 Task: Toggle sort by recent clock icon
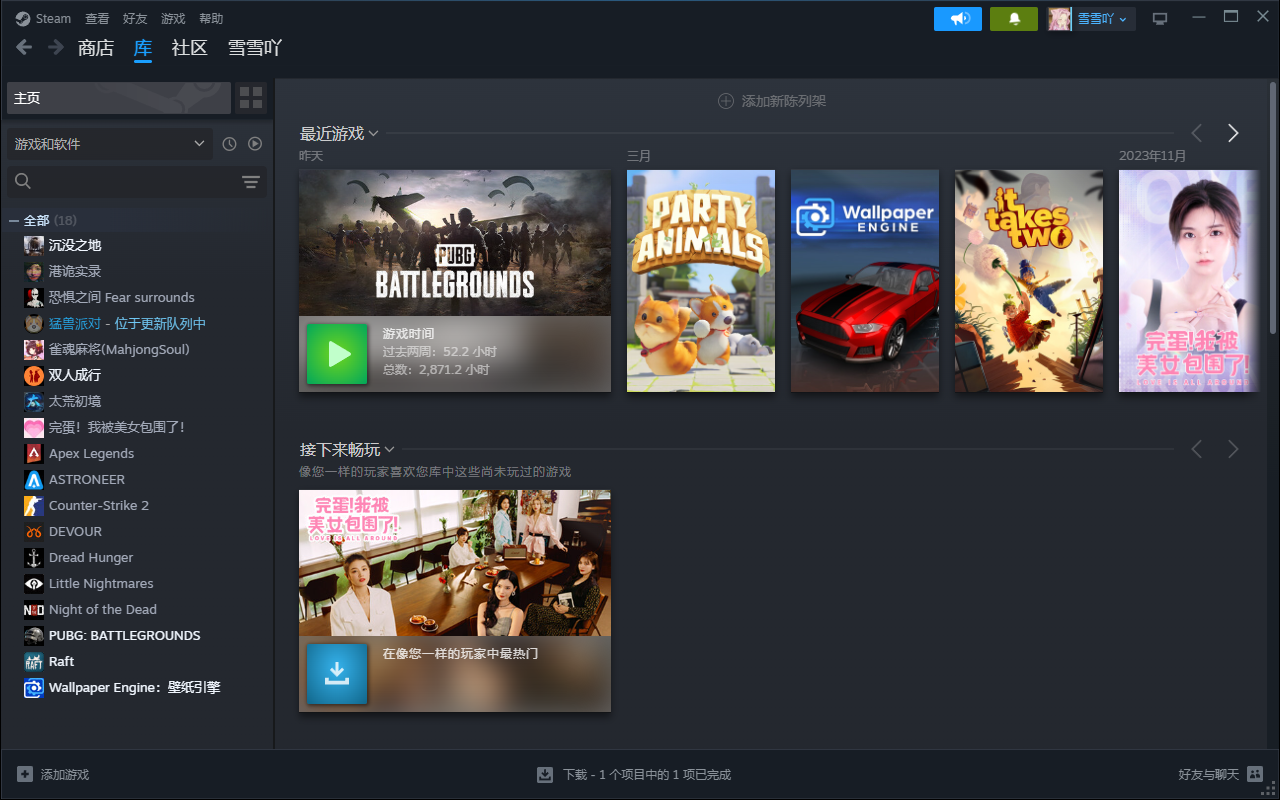coord(229,144)
